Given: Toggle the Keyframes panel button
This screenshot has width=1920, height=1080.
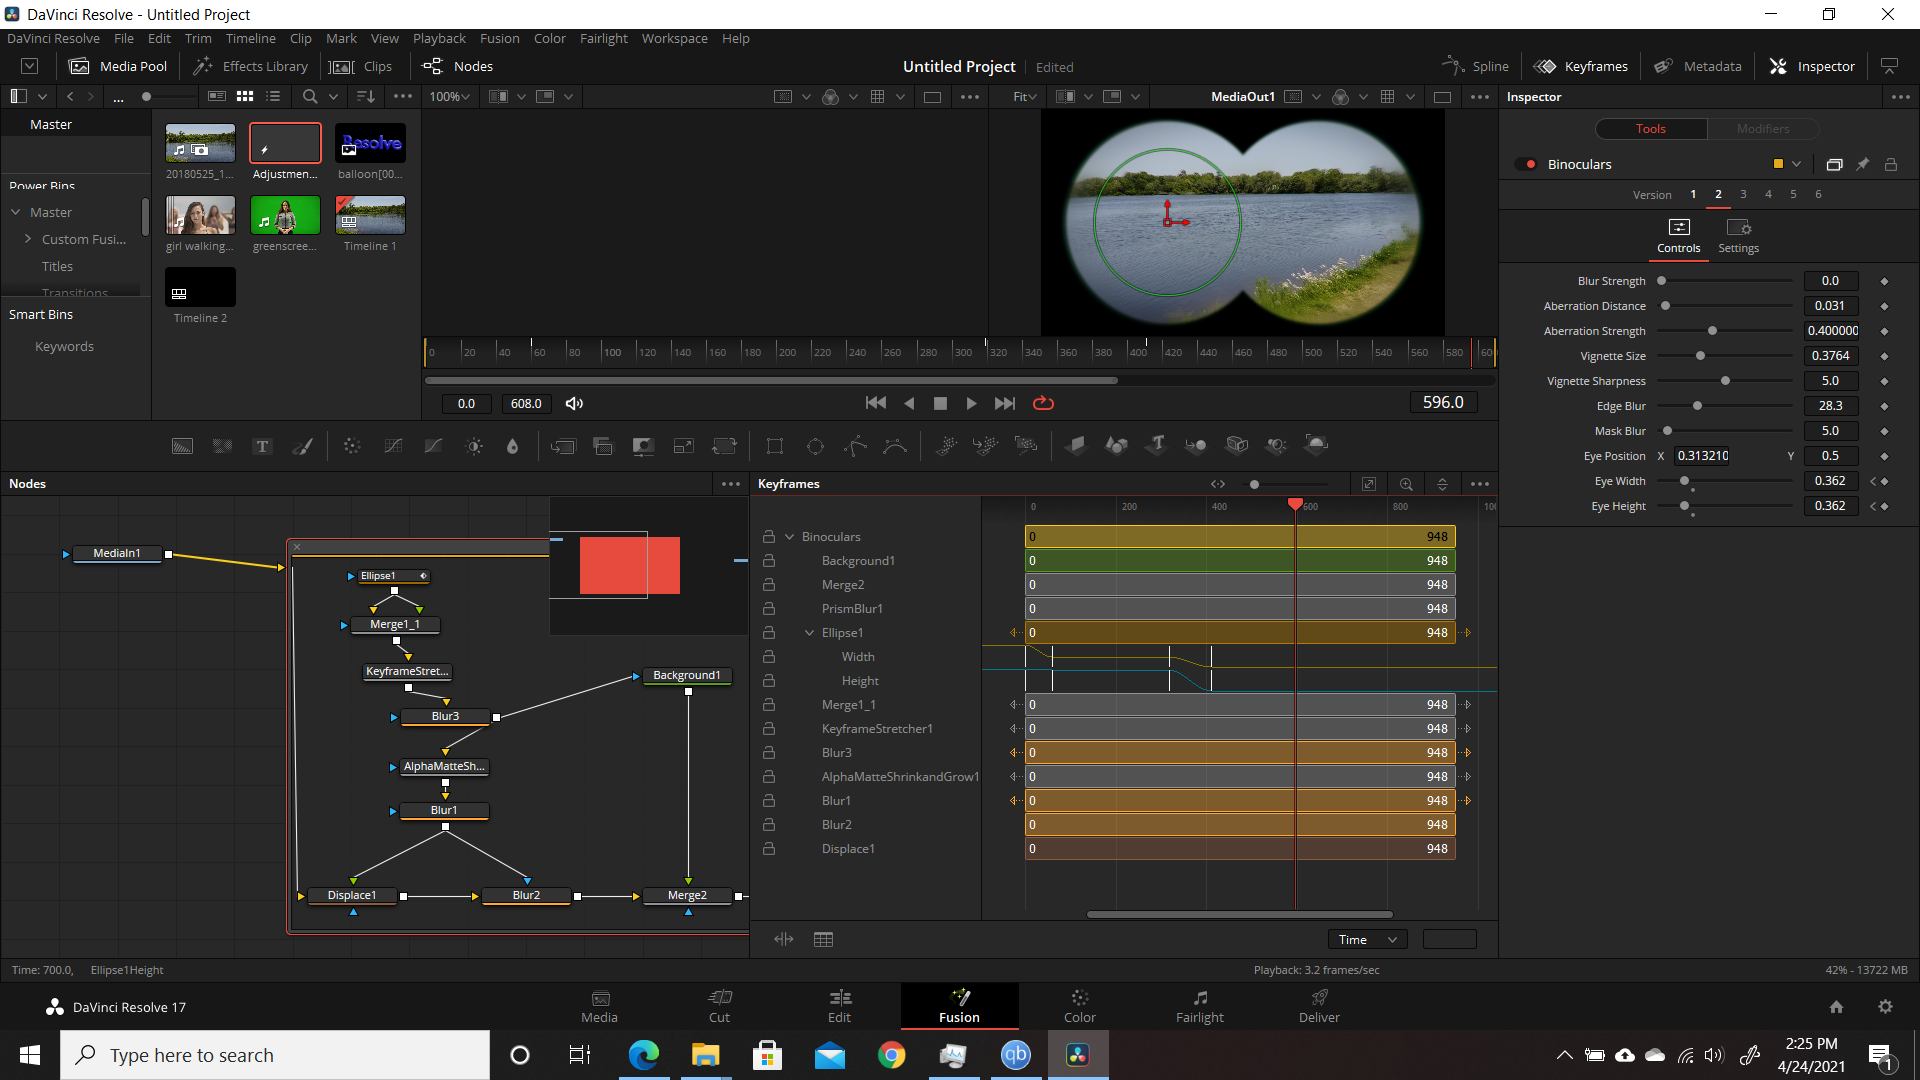Looking at the screenshot, I should click(1582, 66).
